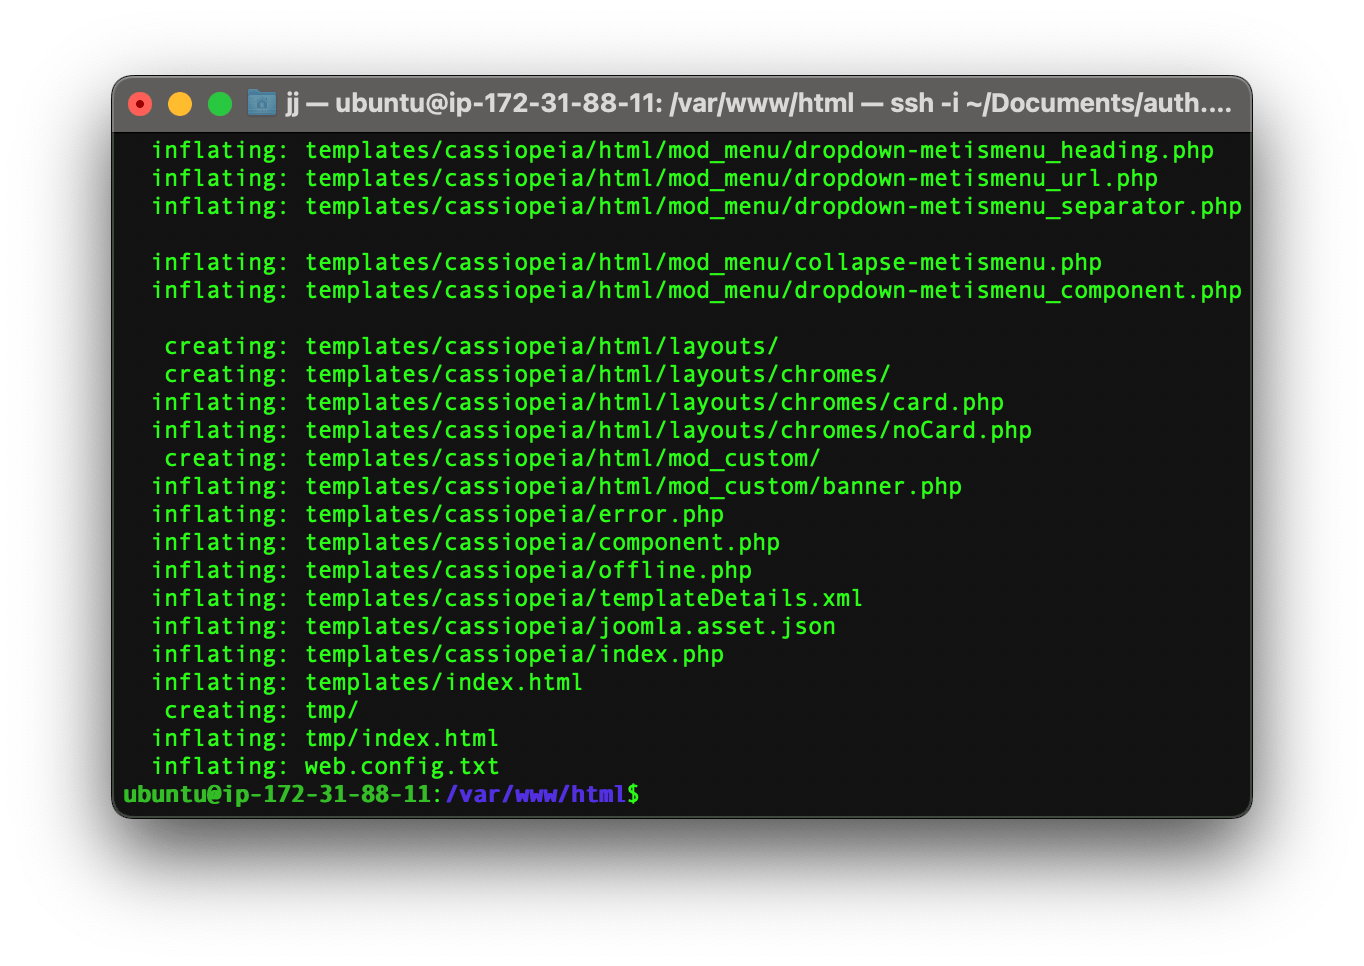This screenshot has height=966, width=1364.
Task: Click the cassiopeia/error.php line
Action: pos(438,515)
